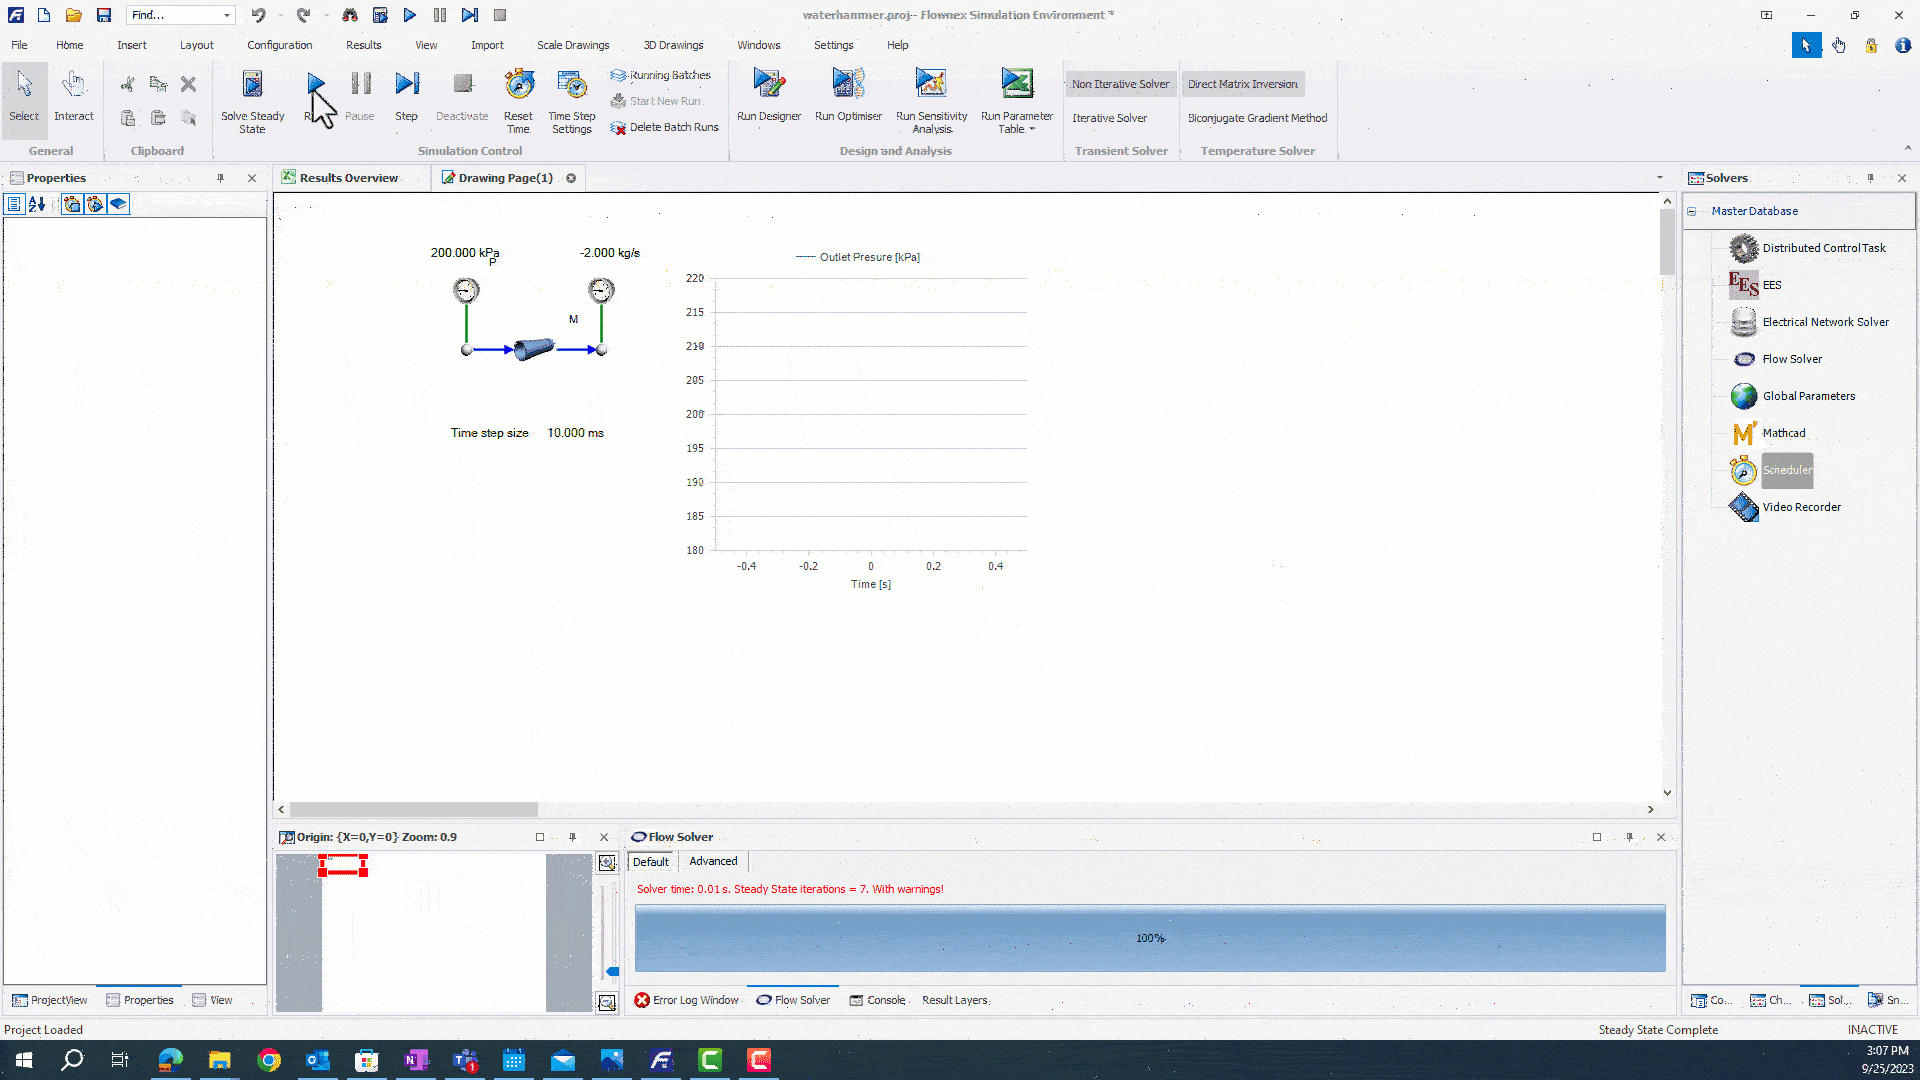Open the Run Optimiser tool
1920x1080 pixels.
pos(848,97)
